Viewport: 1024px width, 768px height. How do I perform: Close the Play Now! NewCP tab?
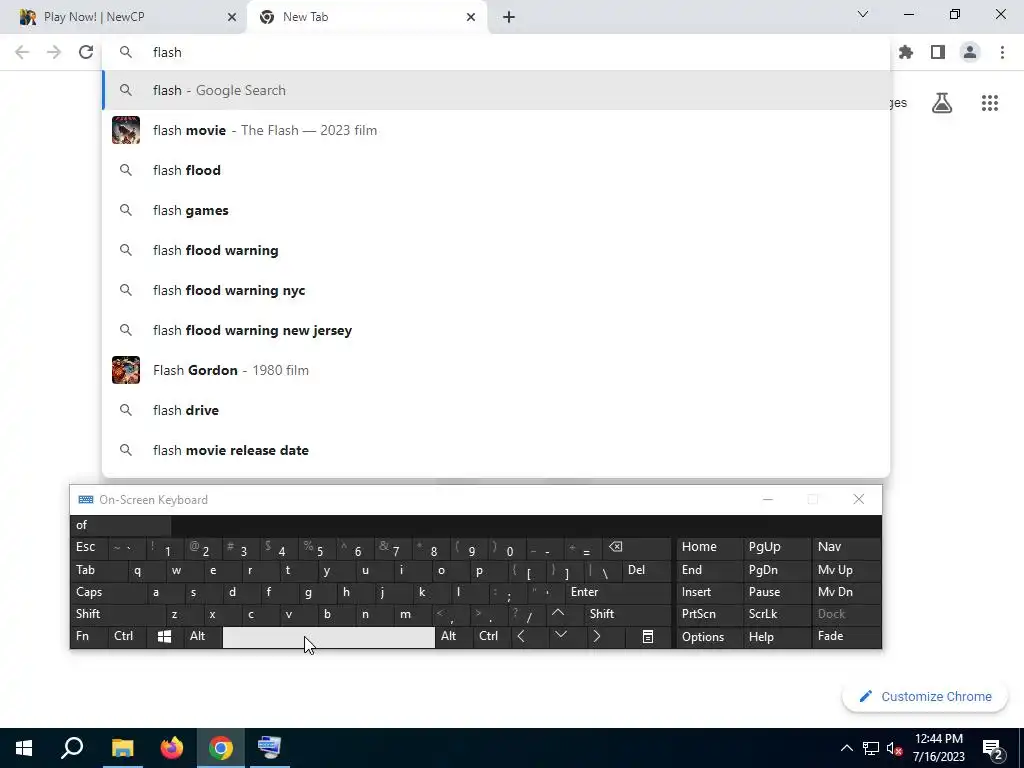click(x=232, y=17)
